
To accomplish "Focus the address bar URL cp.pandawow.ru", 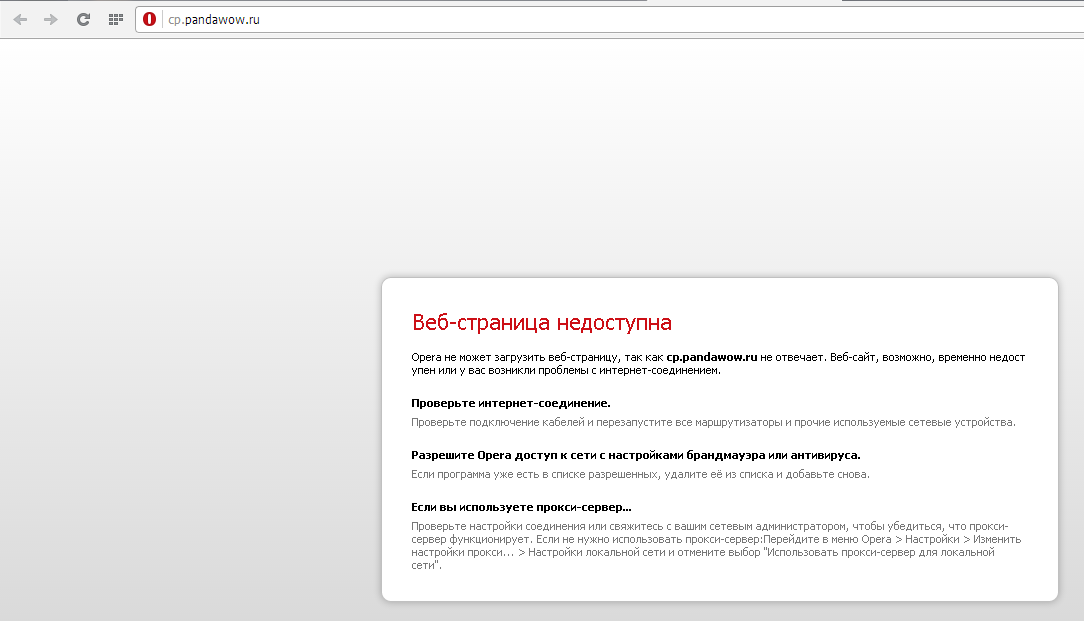I will point(215,19).
